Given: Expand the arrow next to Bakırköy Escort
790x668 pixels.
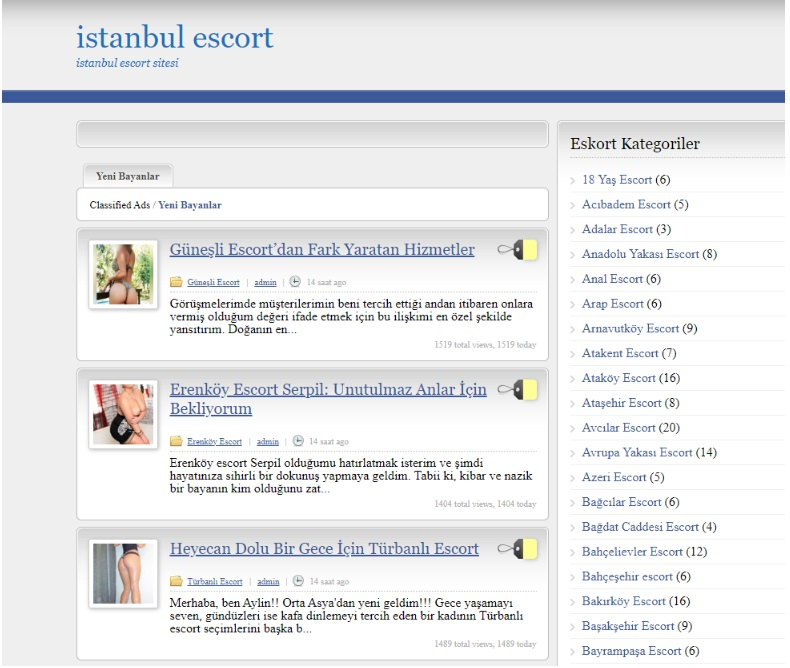Looking at the screenshot, I should tap(572, 602).
